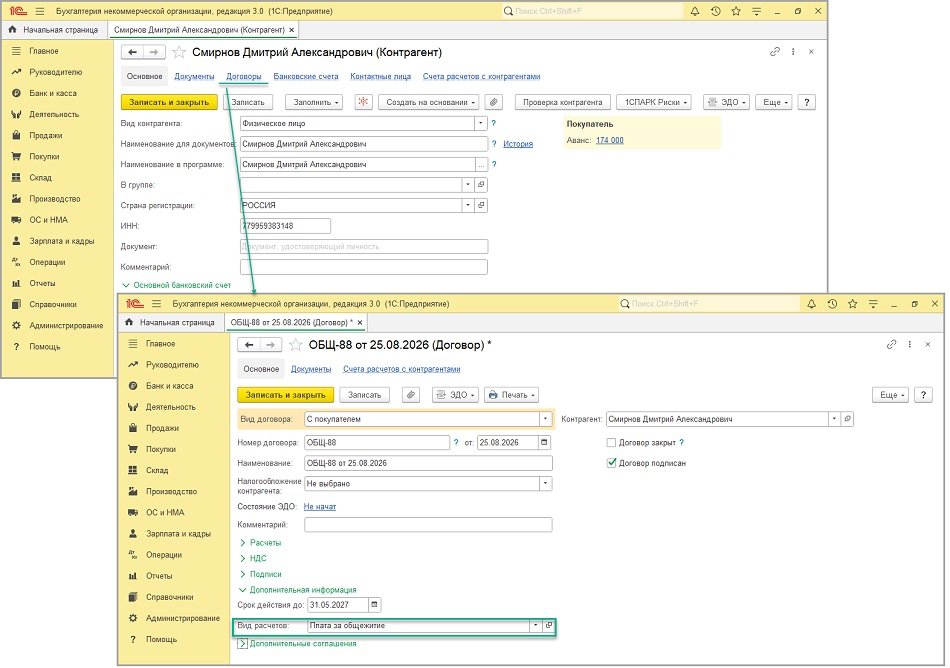The height and width of the screenshot is (668, 950).
Task: Click home icon Начальная страница in contract window
Action: tap(129, 322)
